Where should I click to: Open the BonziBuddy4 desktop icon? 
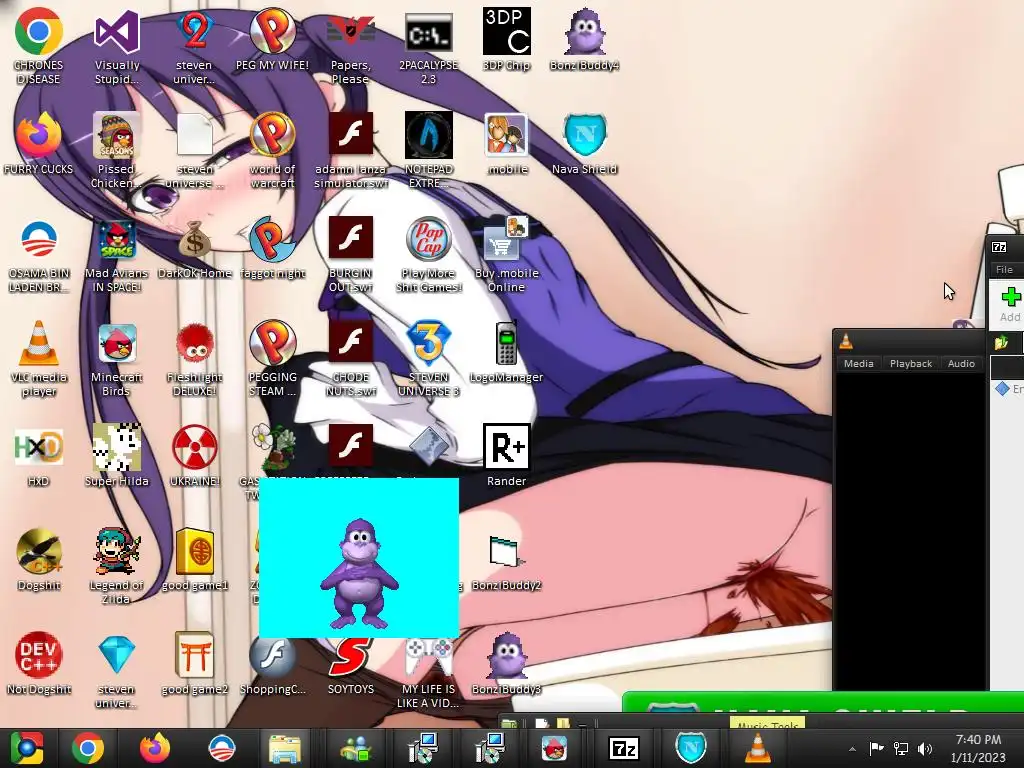584,31
